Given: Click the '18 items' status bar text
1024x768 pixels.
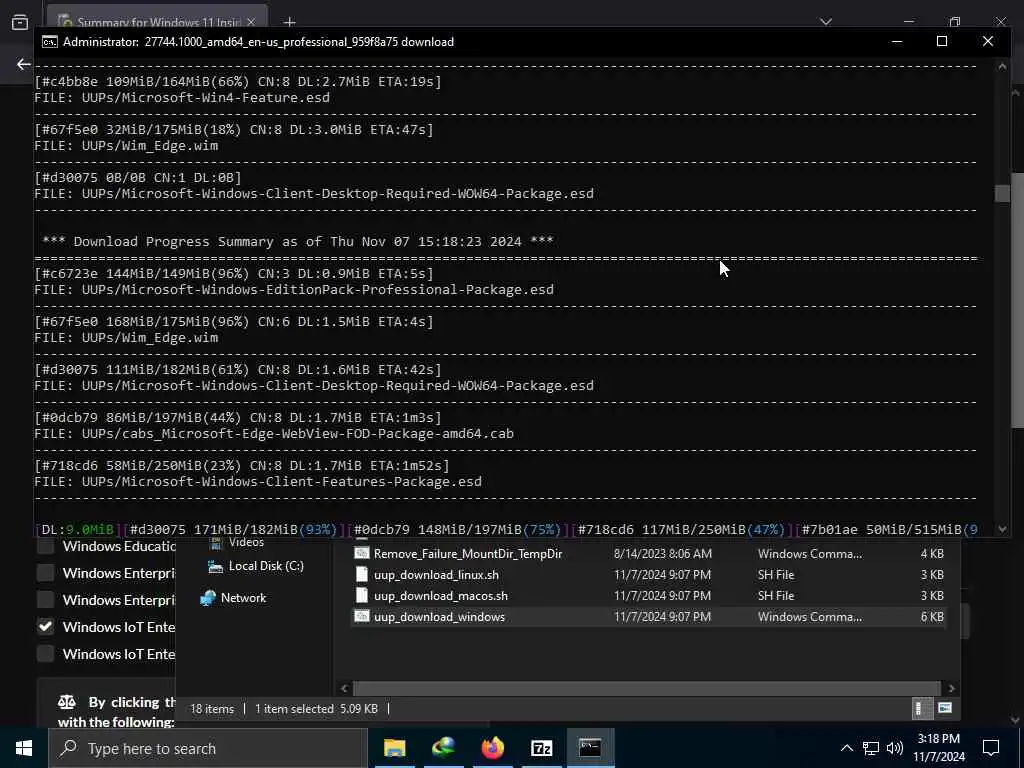Looking at the screenshot, I should (212, 709).
